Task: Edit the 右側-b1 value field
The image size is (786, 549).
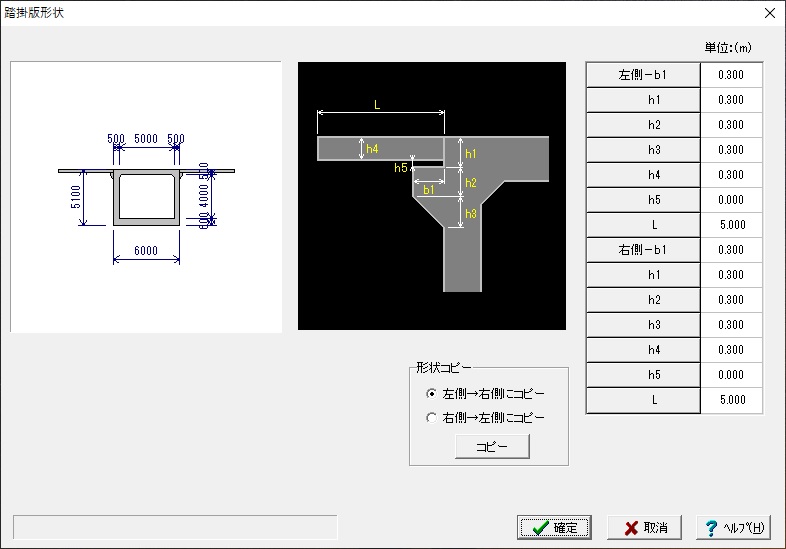Action: coord(731,250)
